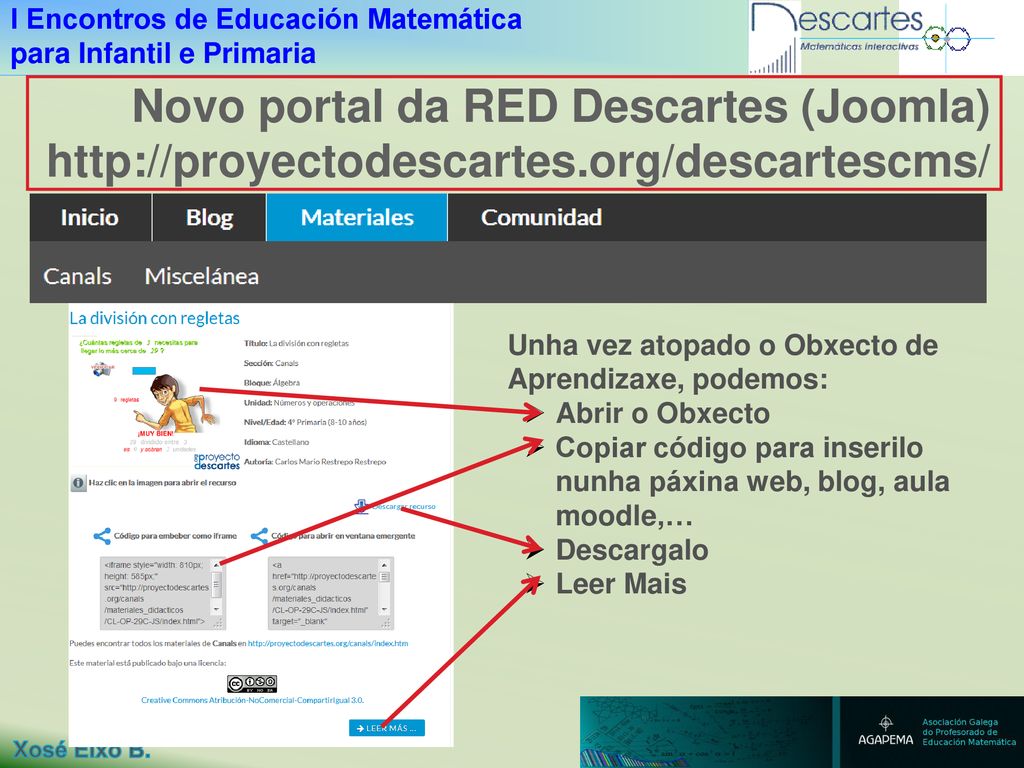The image size is (1024, 768).
Task: Click the portal URL proyectodescartes.org/descartescms/
Action: coord(518,162)
